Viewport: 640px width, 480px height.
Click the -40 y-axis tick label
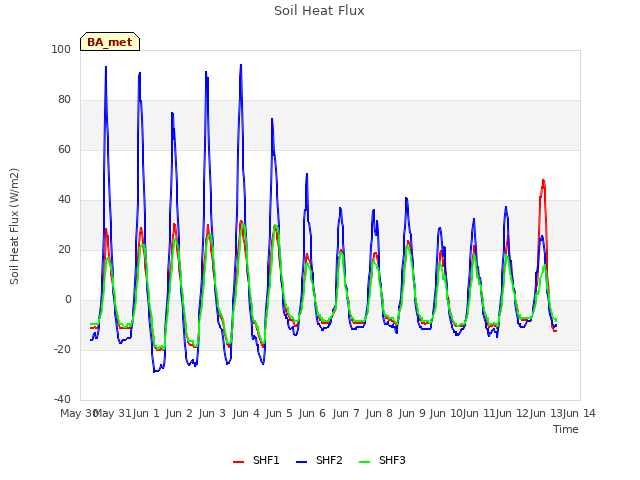[62, 399]
